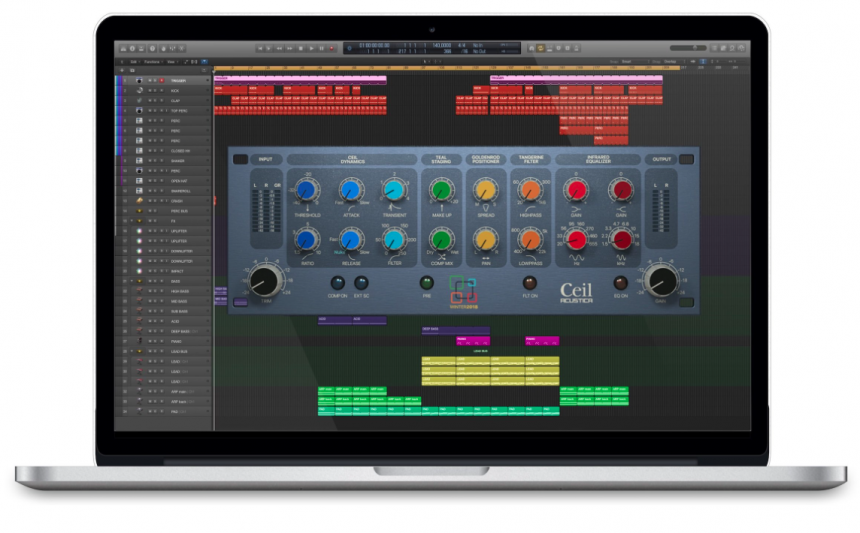Image resolution: width=860 pixels, height=533 pixels.
Task: Click the LCD tempo display
Action: (442, 45)
